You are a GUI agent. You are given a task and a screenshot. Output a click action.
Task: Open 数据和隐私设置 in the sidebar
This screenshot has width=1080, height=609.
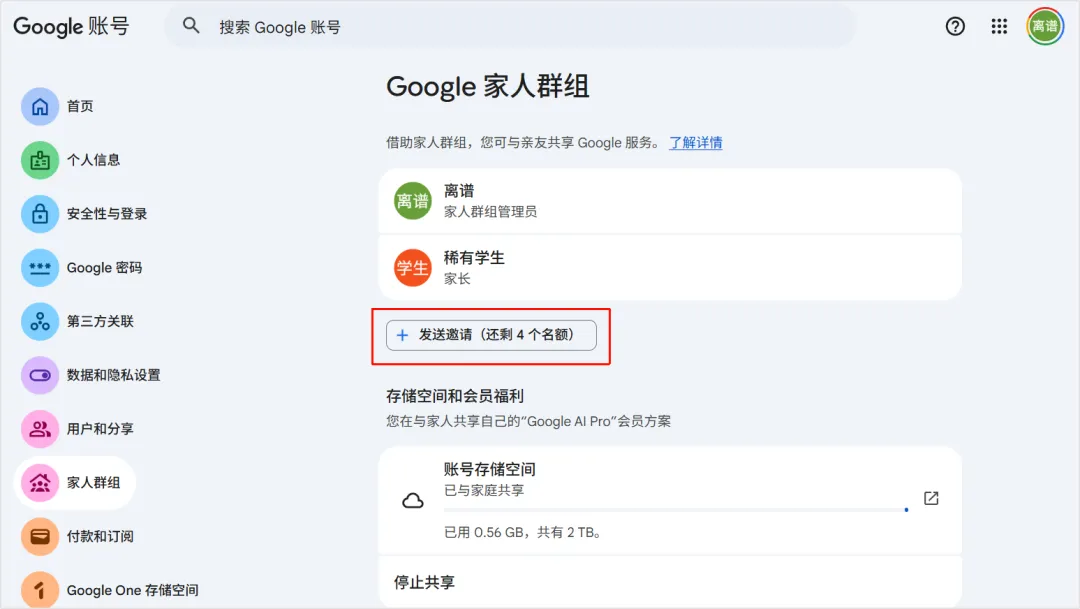(x=113, y=375)
